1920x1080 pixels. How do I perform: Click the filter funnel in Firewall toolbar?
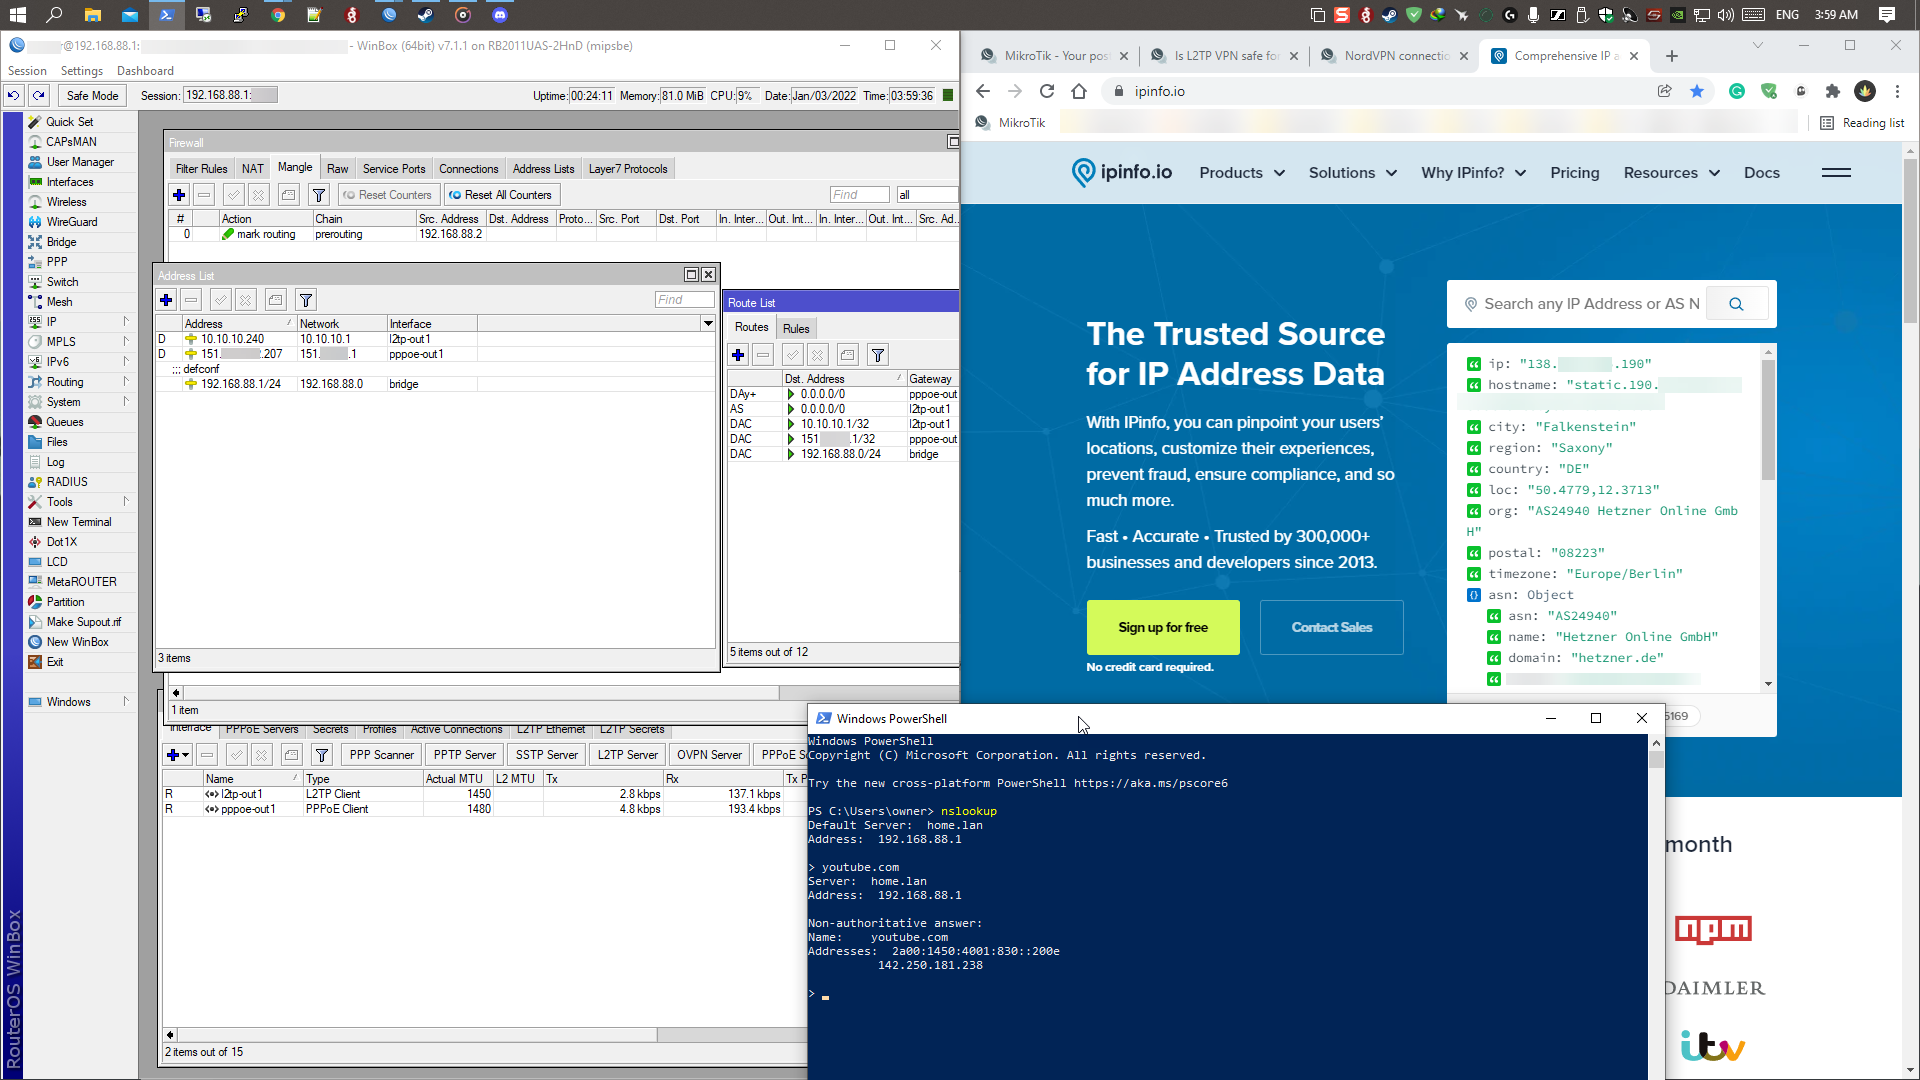[319, 195]
